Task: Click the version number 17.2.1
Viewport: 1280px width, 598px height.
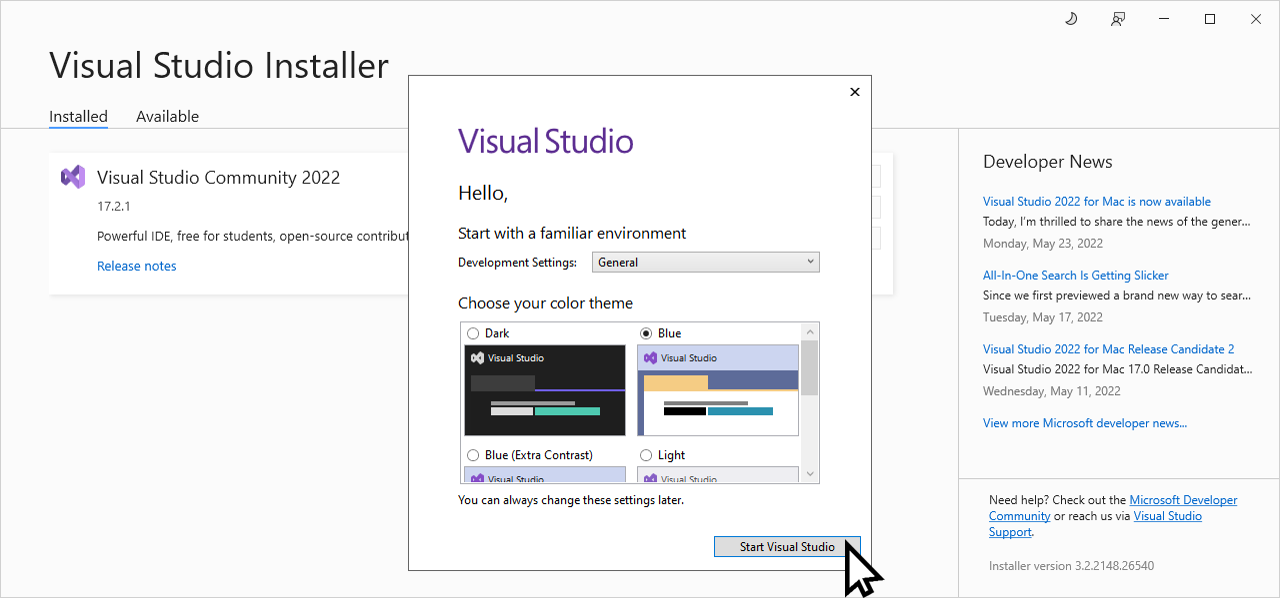Action: point(114,206)
